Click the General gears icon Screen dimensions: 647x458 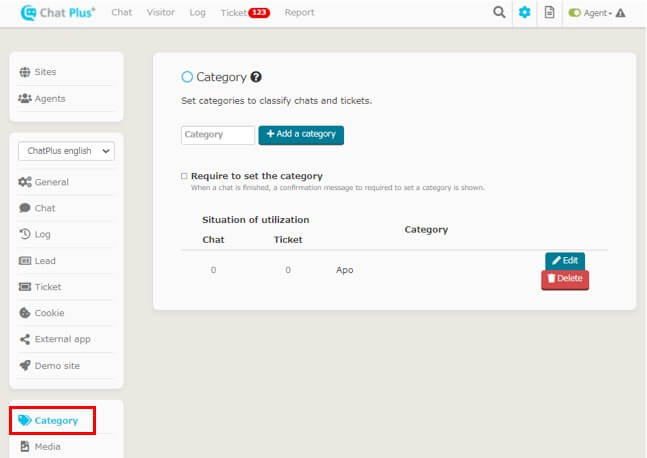coord(25,182)
